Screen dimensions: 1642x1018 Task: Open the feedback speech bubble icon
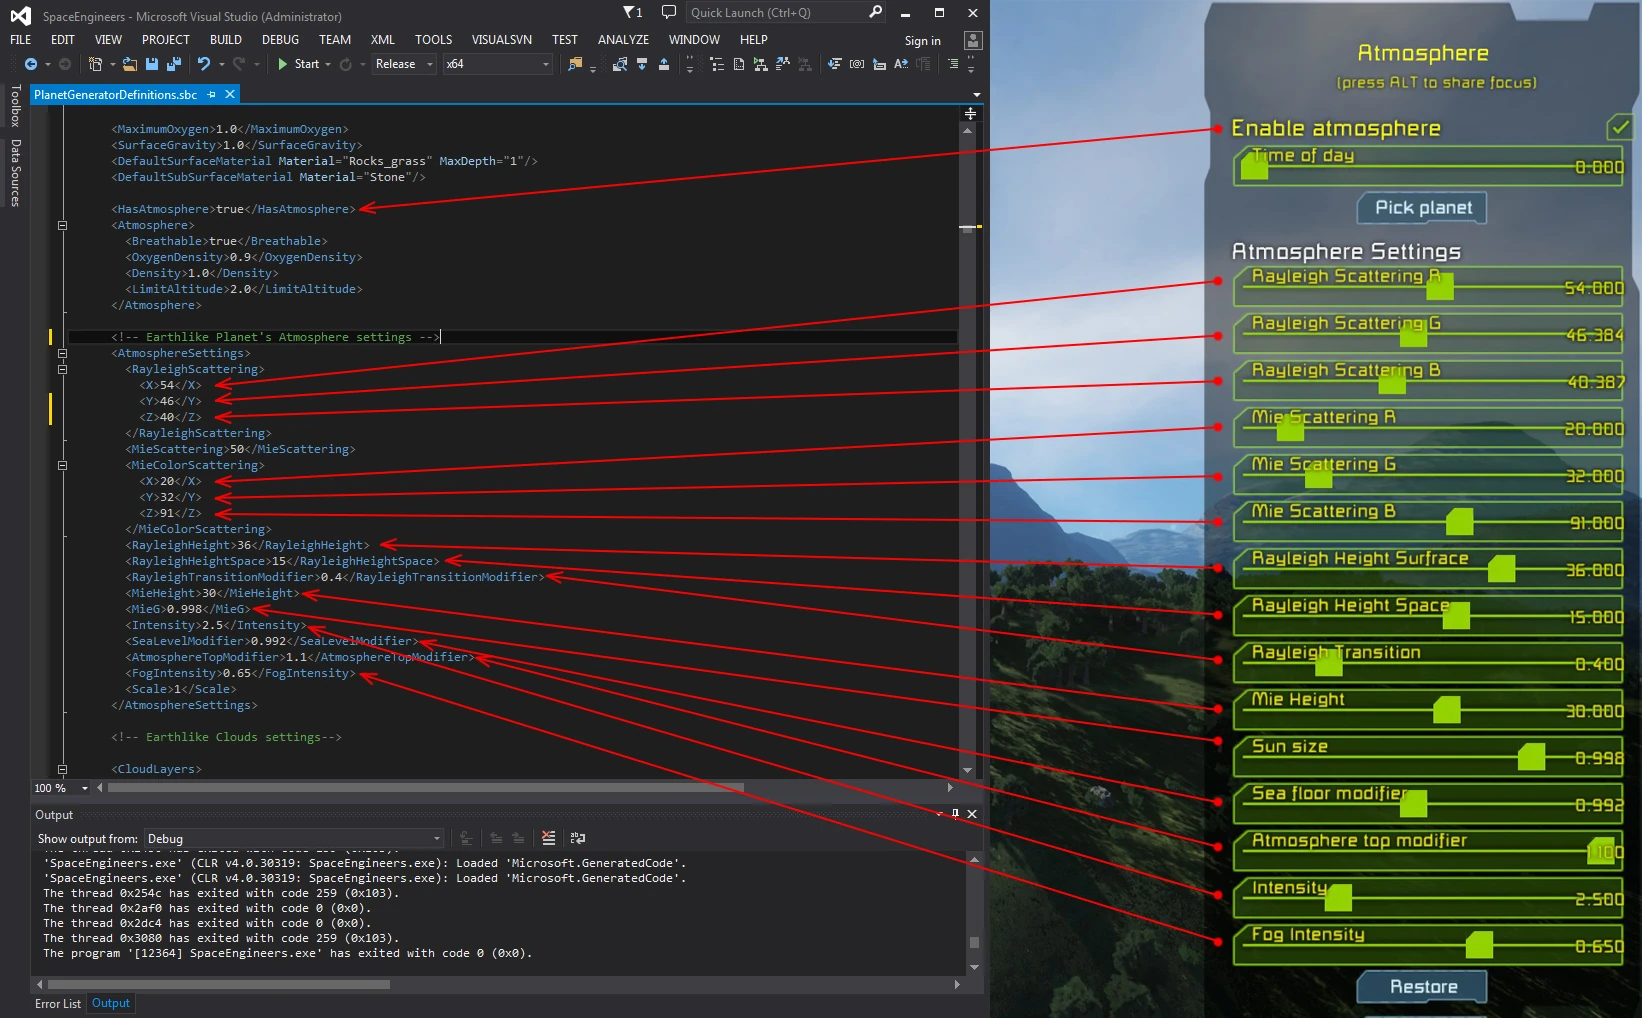click(669, 12)
